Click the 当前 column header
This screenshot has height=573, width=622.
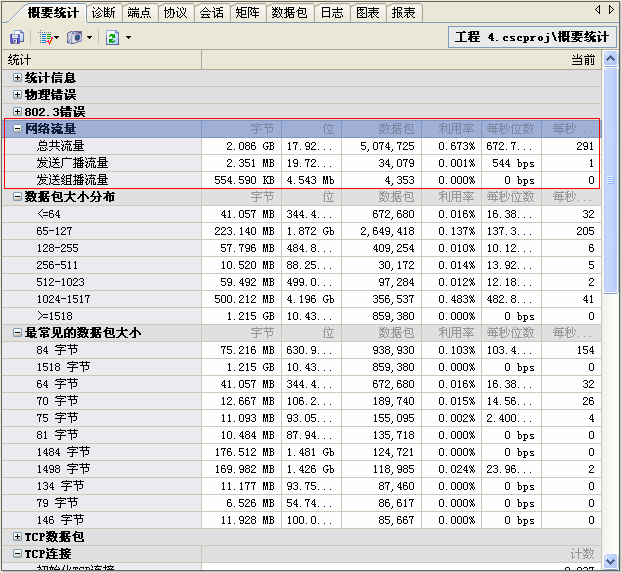click(x=401, y=60)
